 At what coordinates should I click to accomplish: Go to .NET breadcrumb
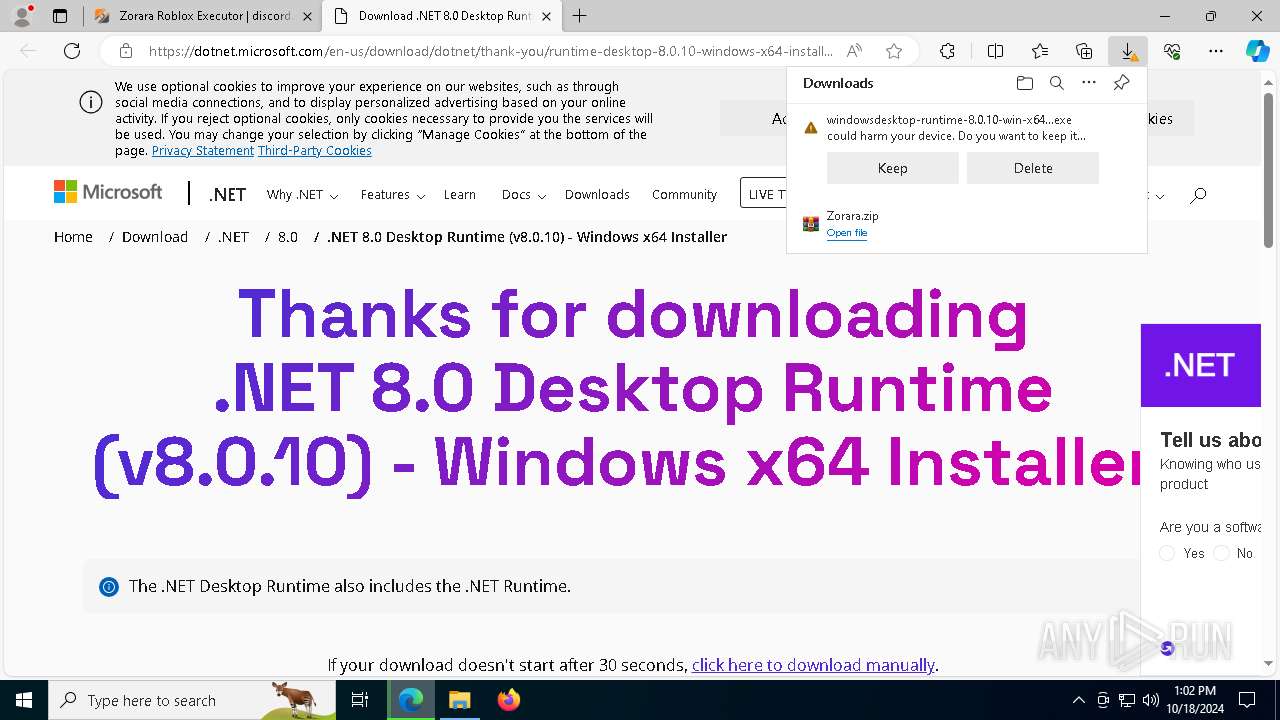pos(233,237)
